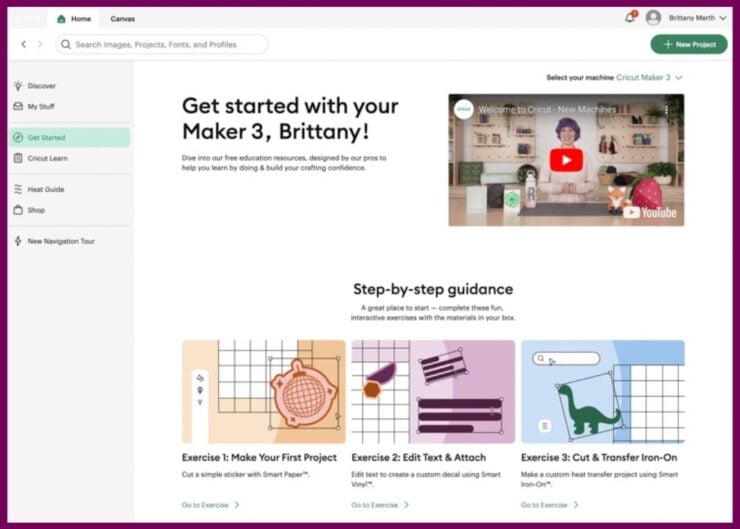
Task: Click the Cricut channel logo on video
Action: point(463,109)
